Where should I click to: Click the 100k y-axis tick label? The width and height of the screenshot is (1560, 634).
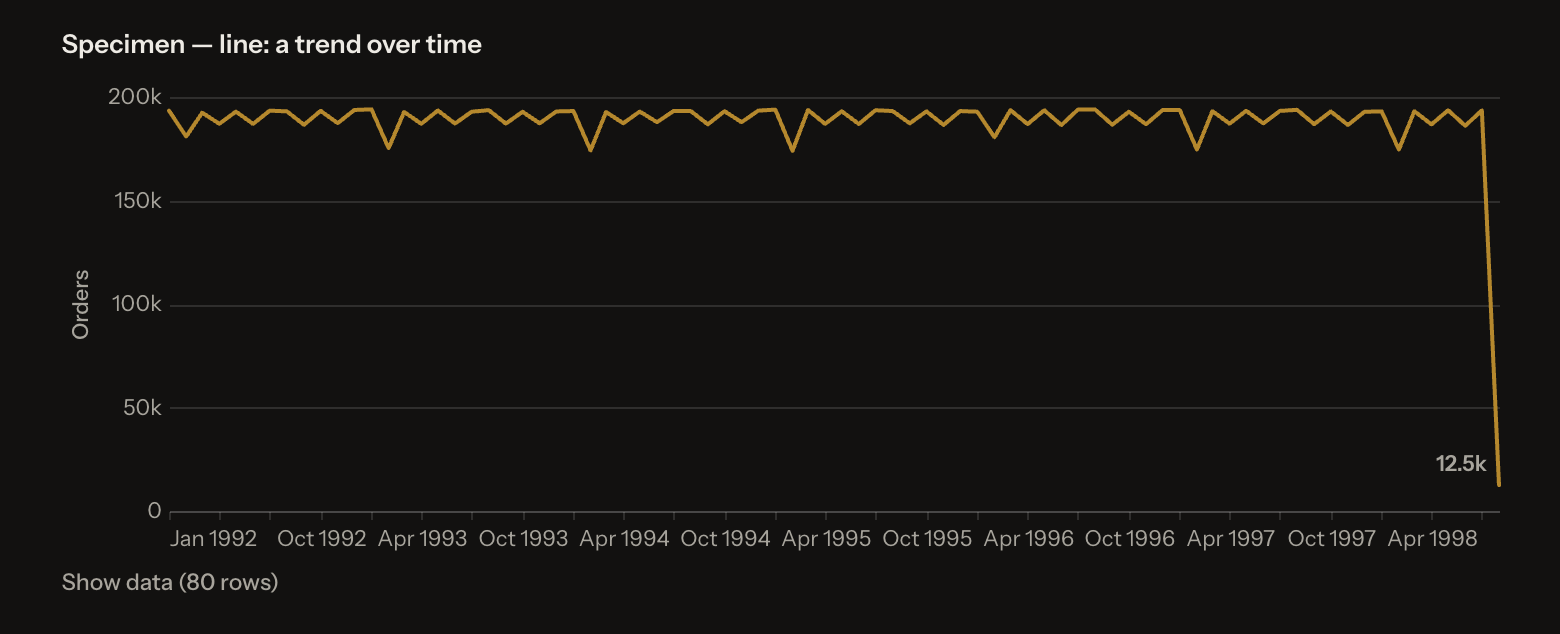point(136,305)
